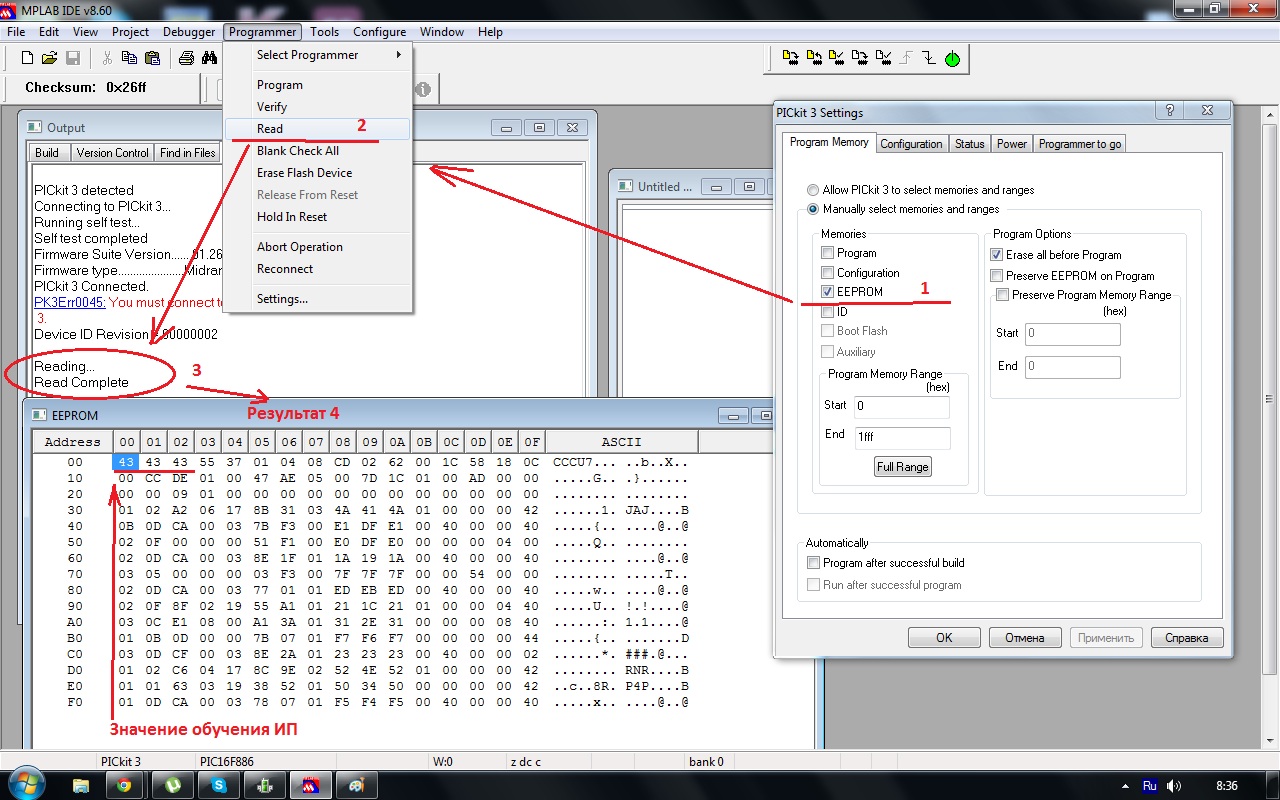Click the binoculars Find icon
The image size is (1280, 800).
[211, 59]
